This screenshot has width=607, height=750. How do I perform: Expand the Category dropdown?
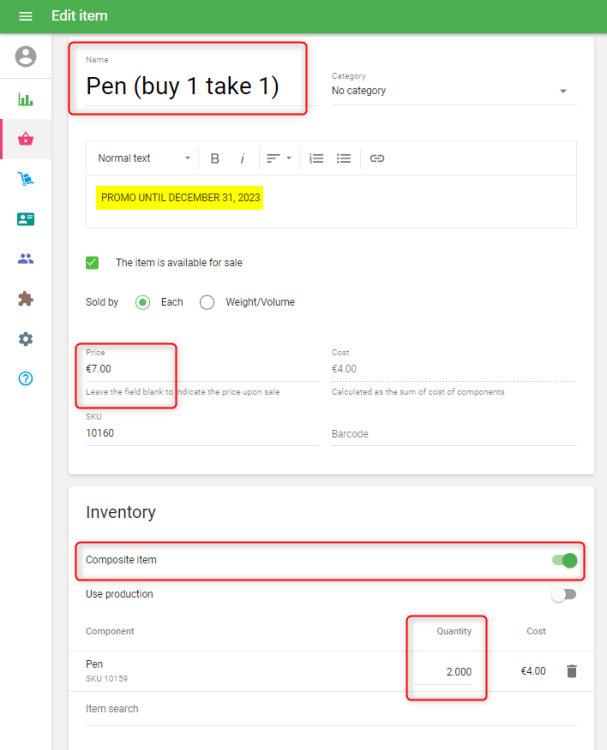tap(454, 91)
